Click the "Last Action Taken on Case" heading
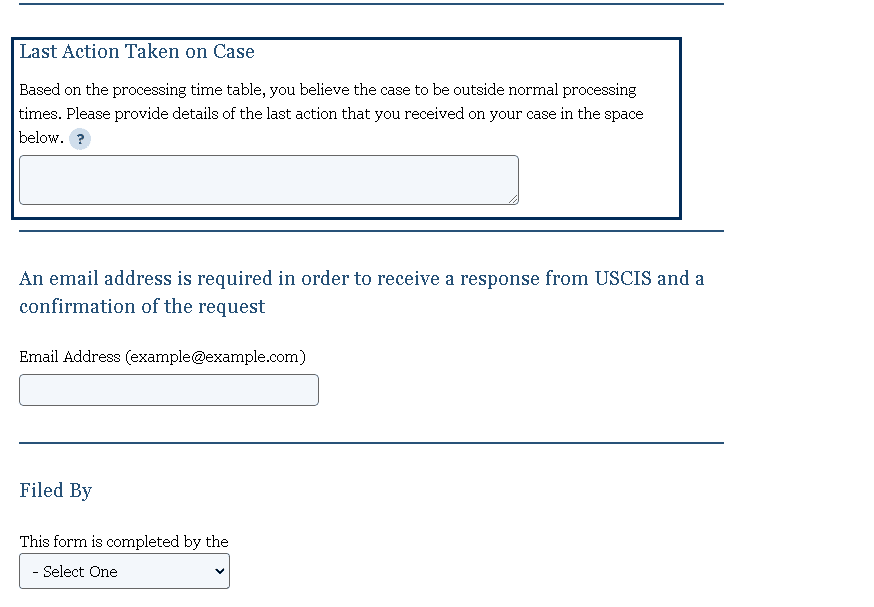874x607 pixels. coord(137,52)
